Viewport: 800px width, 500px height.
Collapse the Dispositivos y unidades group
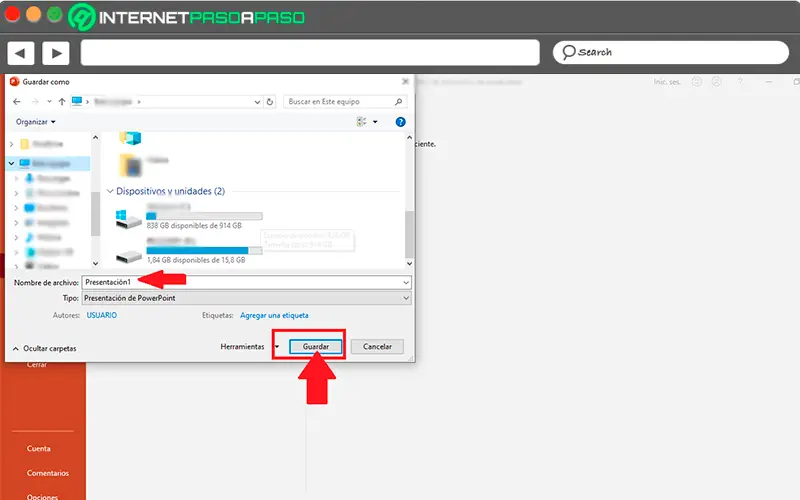point(110,191)
